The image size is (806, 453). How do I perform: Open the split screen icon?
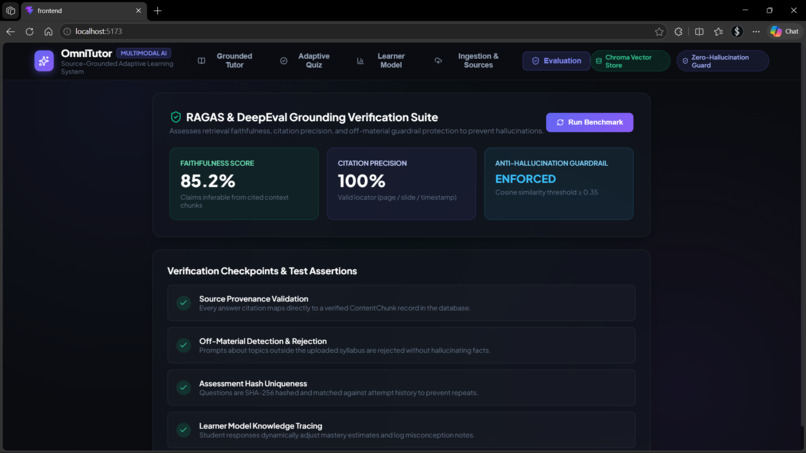[x=699, y=31]
